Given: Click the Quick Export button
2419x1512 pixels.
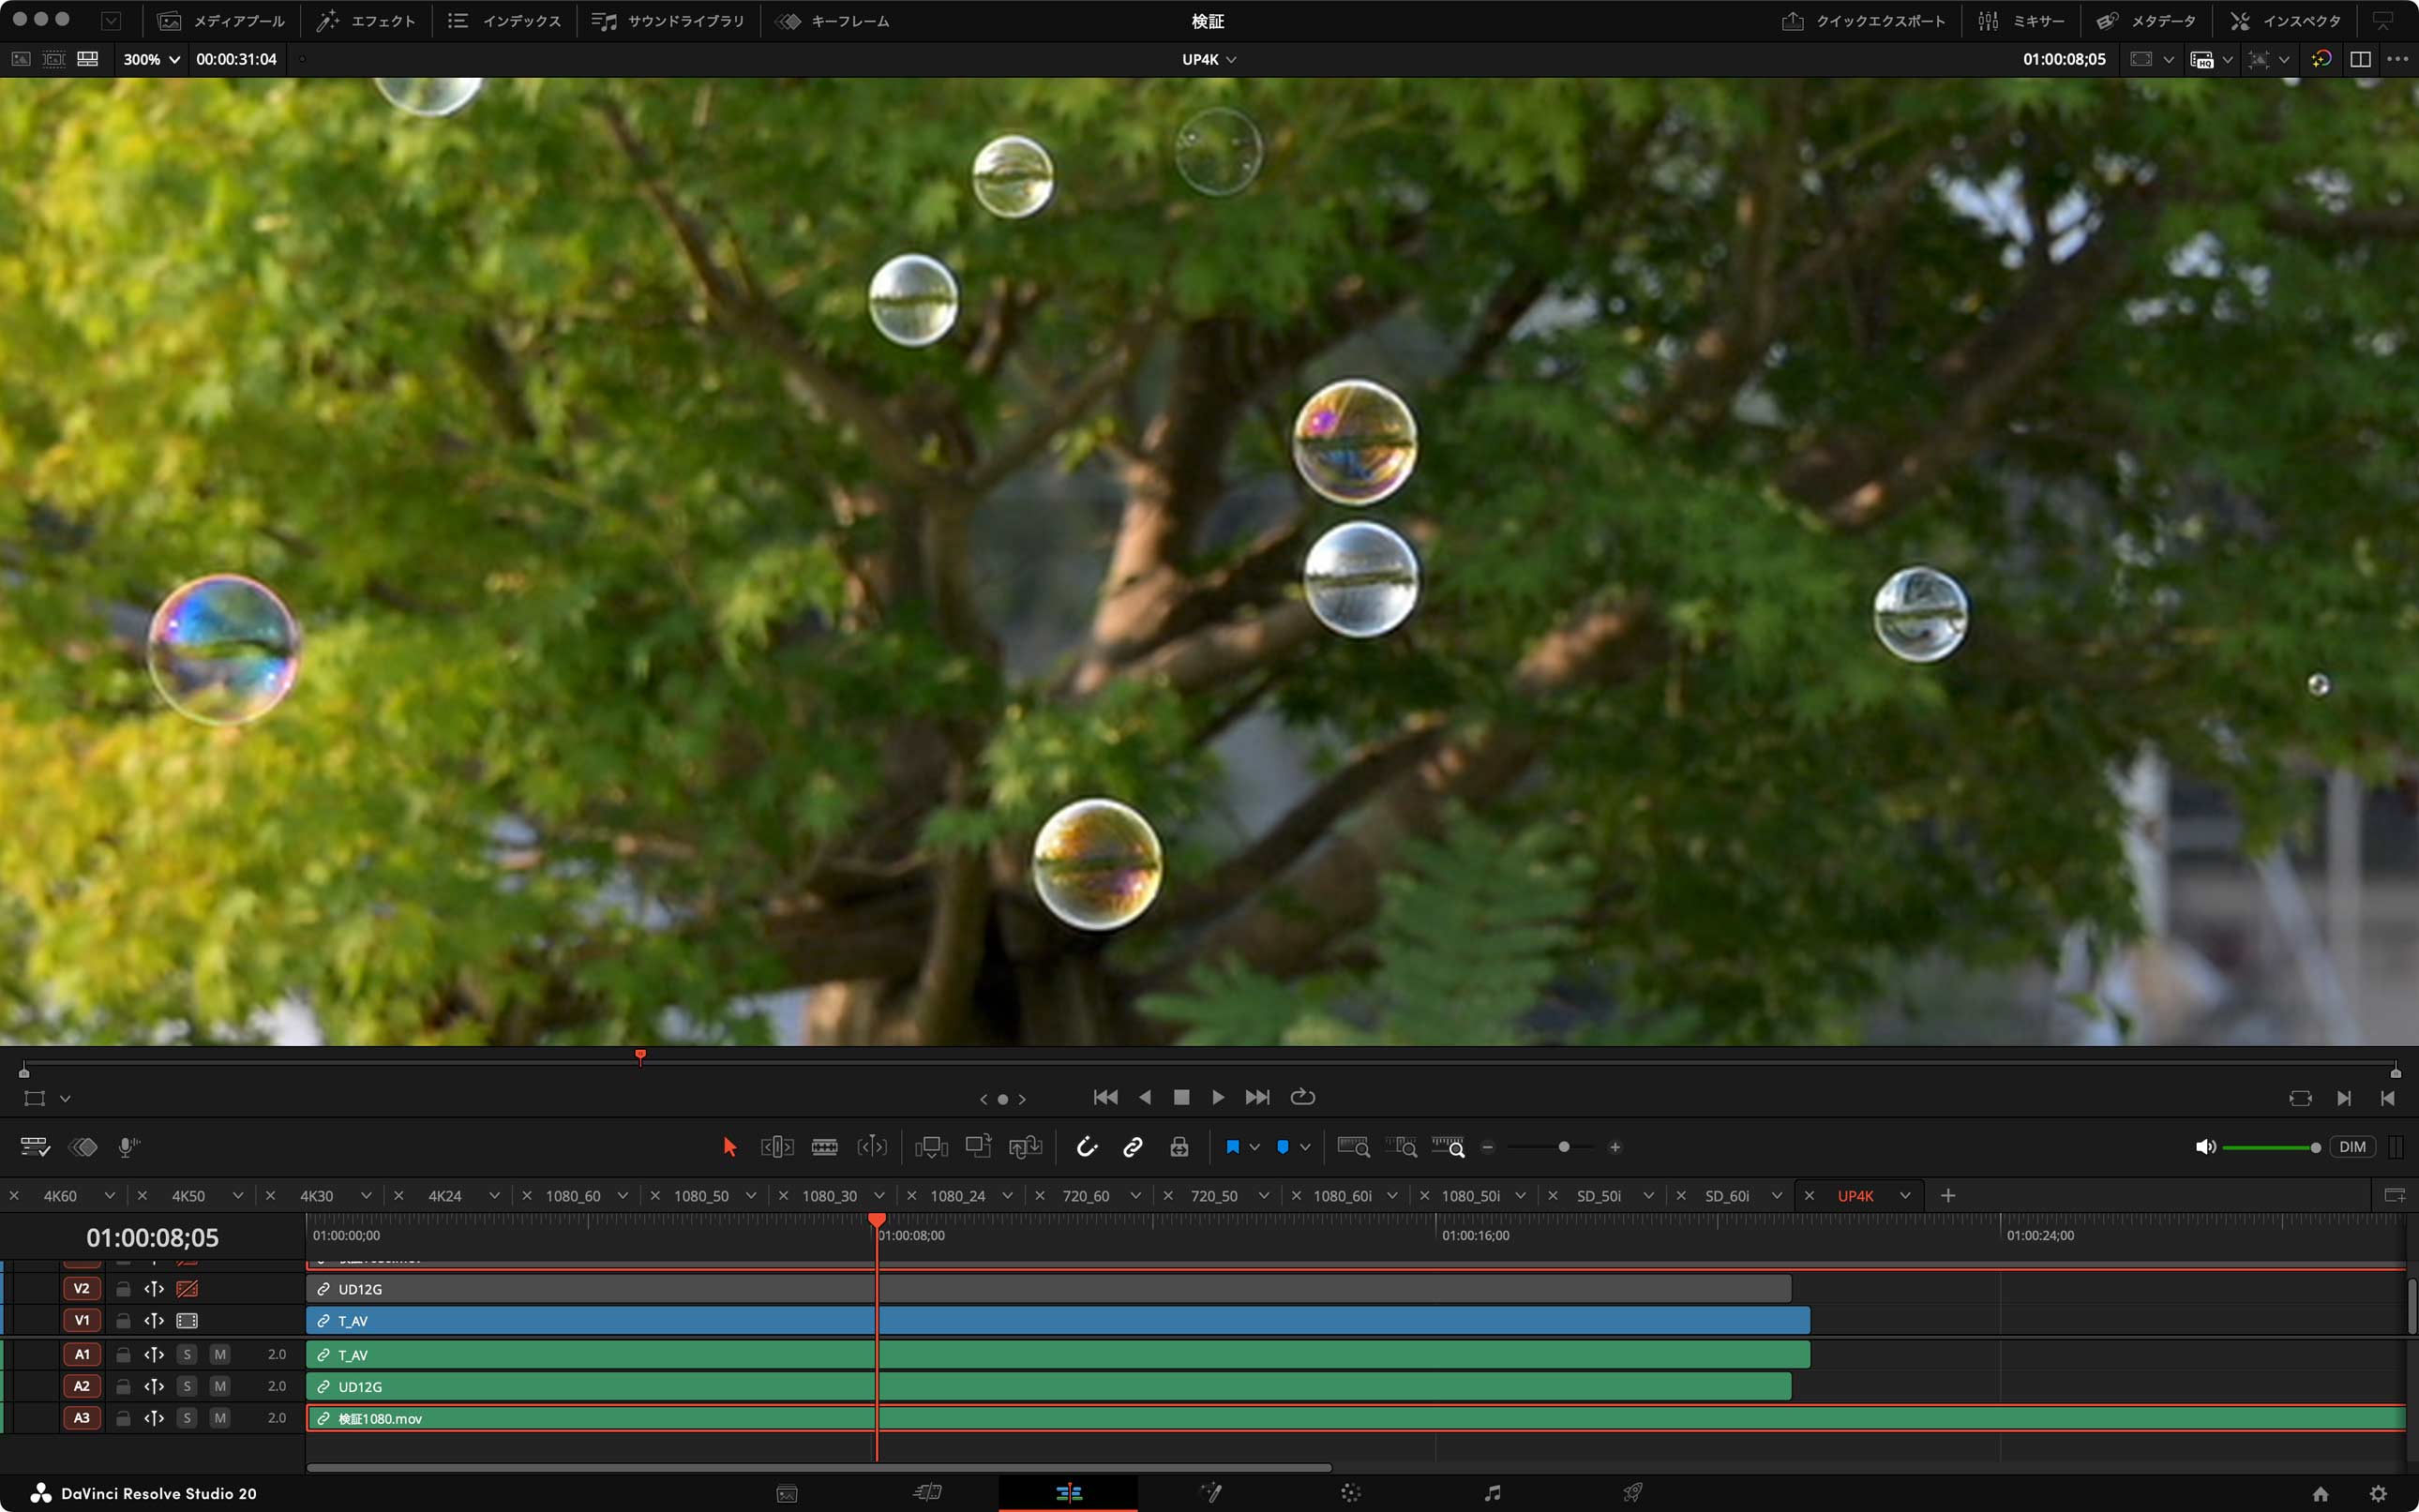Looking at the screenshot, I should pos(1863,21).
